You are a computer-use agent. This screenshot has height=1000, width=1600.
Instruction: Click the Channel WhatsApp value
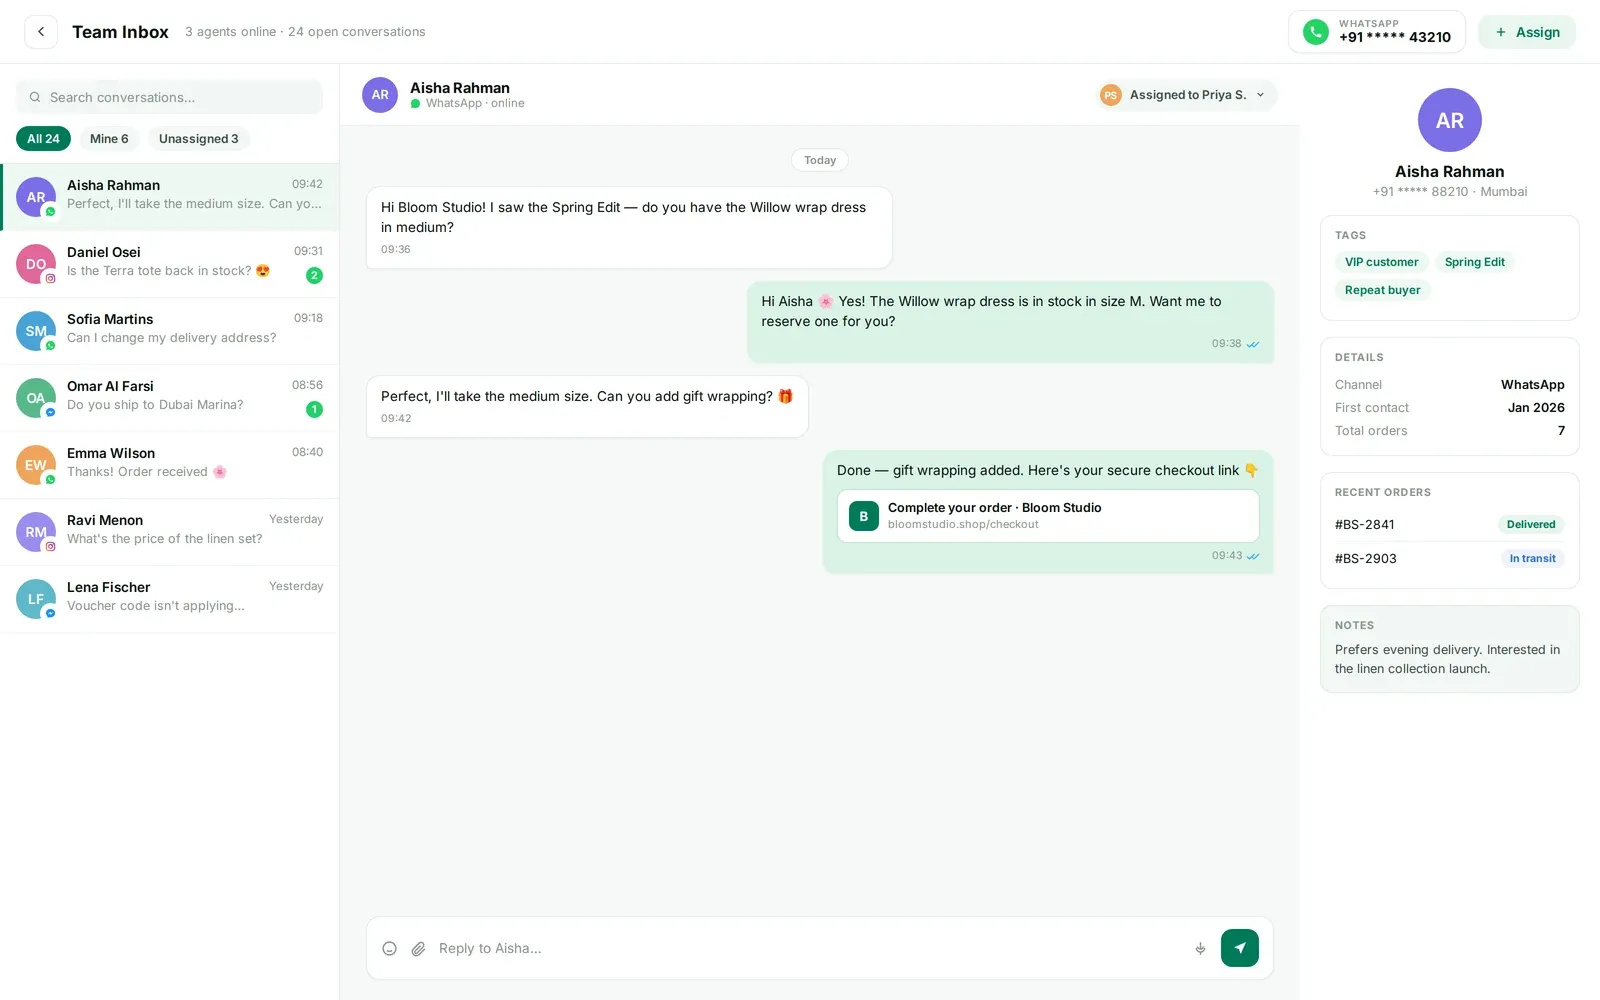click(1532, 384)
